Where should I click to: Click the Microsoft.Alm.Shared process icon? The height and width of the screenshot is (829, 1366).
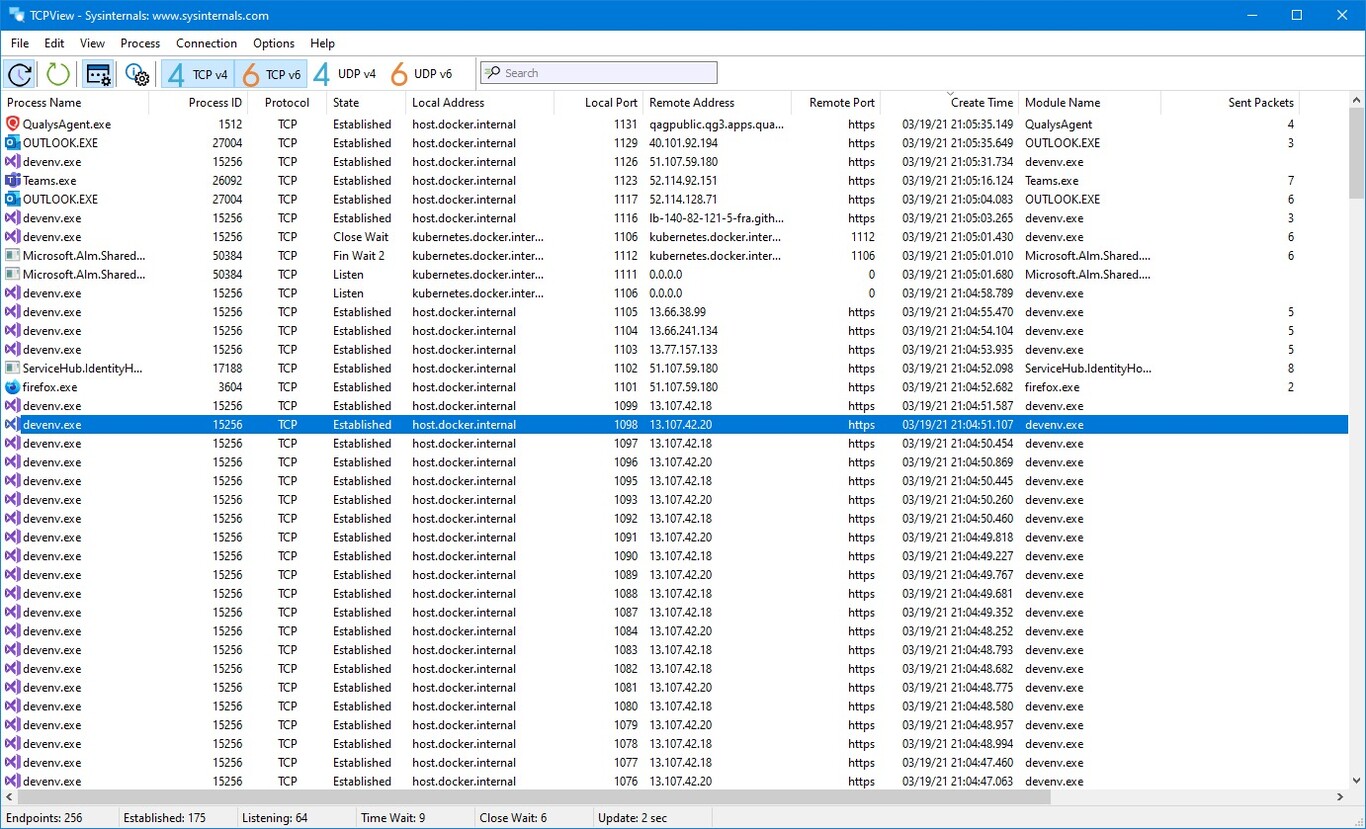(x=12, y=255)
